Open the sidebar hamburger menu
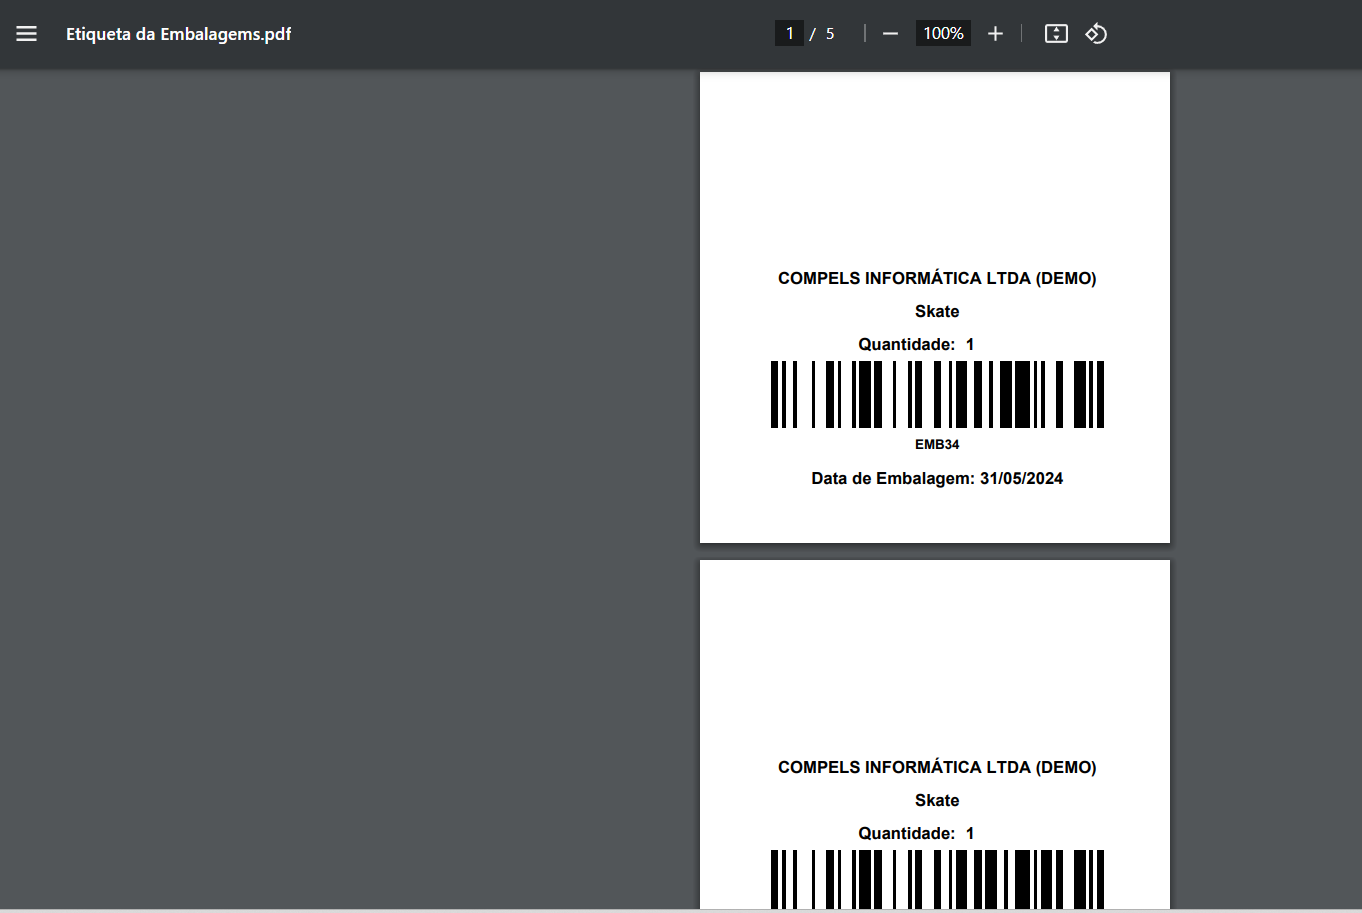The width and height of the screenshot is (1362, 913). (27, 34)
